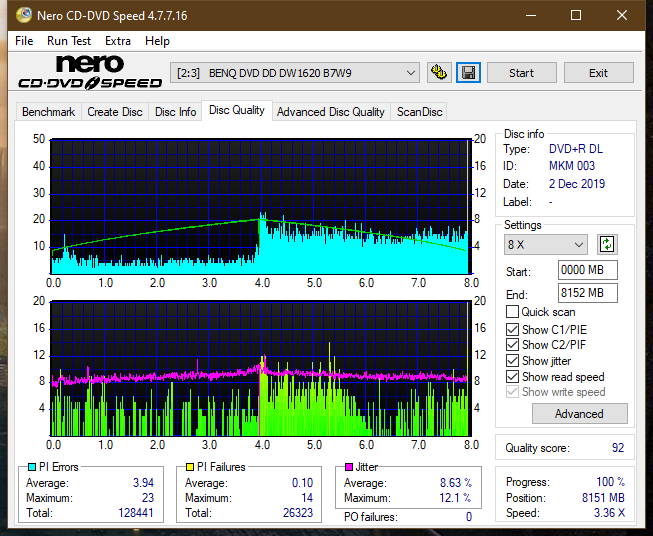This screenshot has width=653, height=536.
Task: Disable Show jitter checkbox
Action: pos(512,361)
